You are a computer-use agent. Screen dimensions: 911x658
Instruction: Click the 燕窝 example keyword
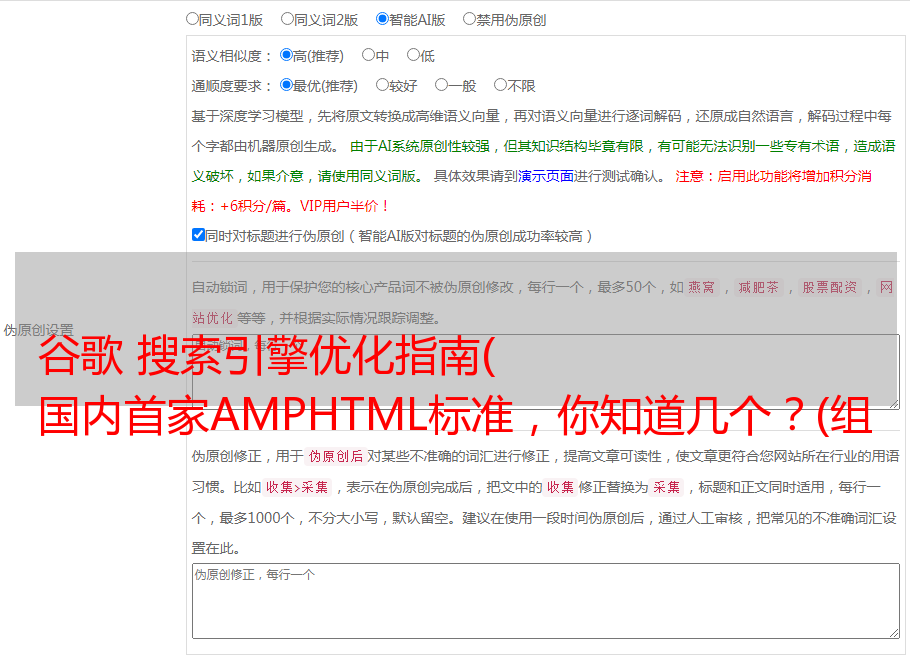pyautogui.click(x=701, y=287)
